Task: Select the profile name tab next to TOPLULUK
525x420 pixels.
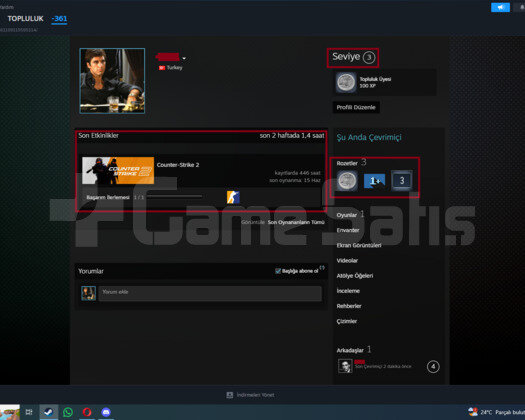Action: tap(59, 19)
